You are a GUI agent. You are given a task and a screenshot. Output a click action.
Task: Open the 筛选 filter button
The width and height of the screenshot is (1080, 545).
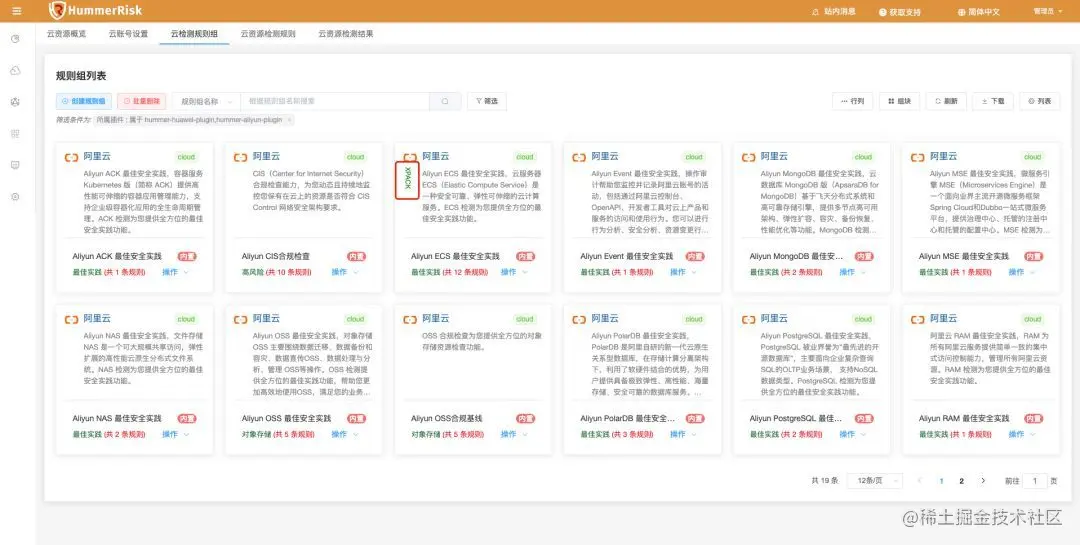pyautogui.click(x=486, y=101)
